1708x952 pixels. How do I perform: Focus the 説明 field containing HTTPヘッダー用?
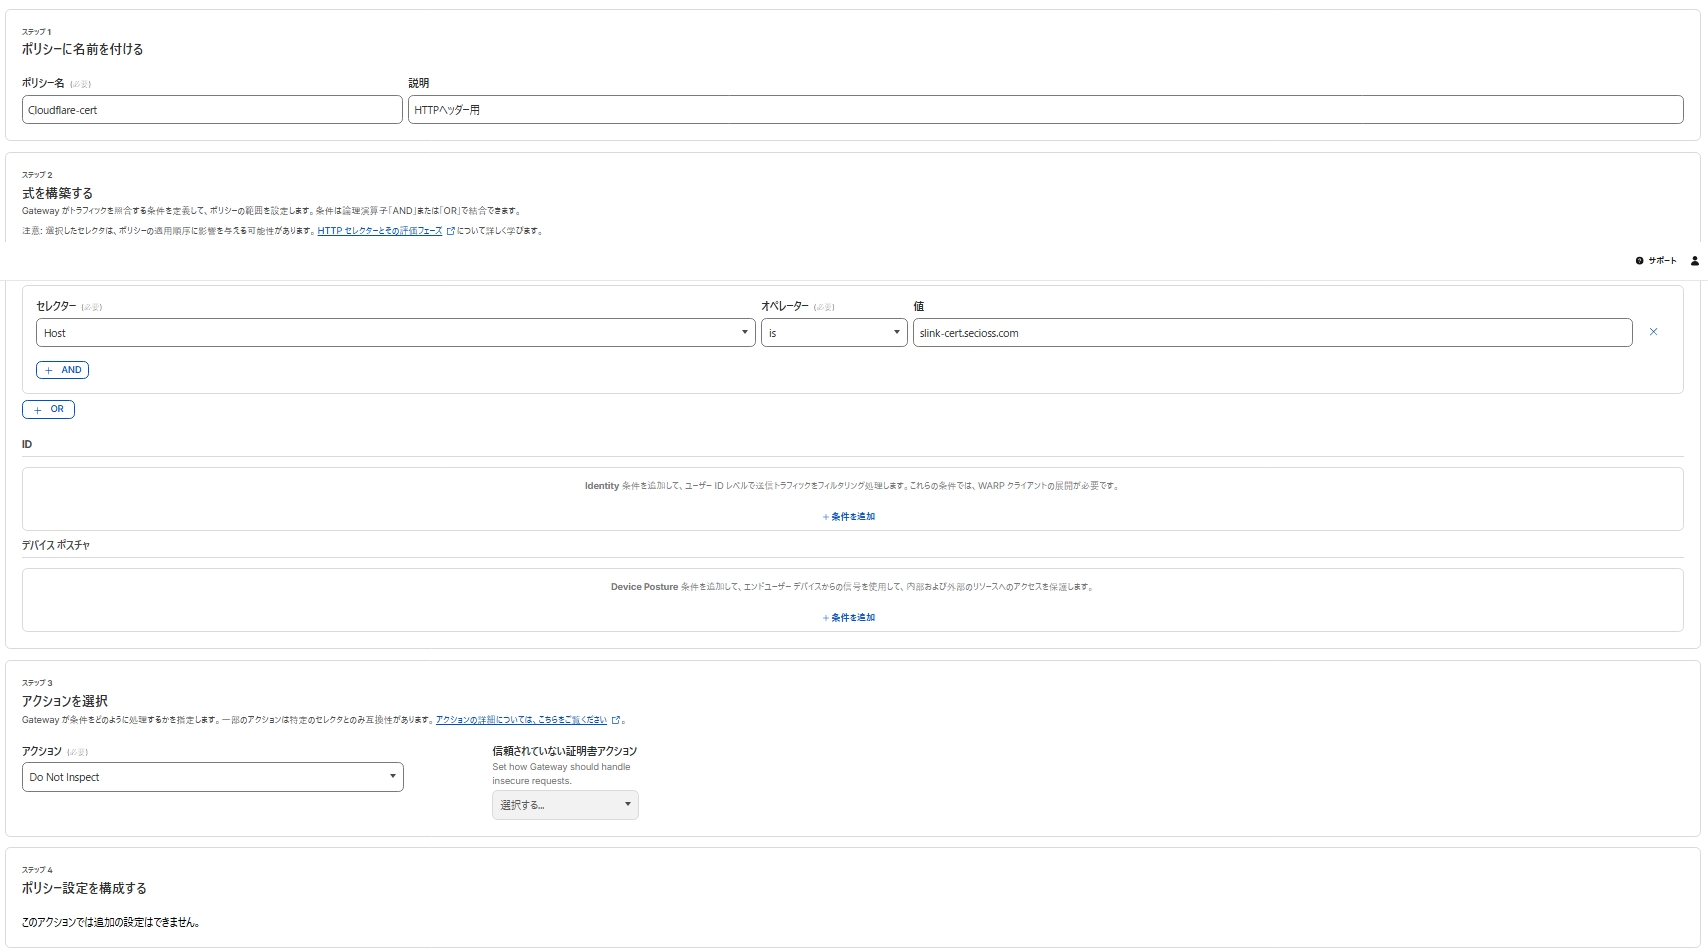(x=1046, y=110)
